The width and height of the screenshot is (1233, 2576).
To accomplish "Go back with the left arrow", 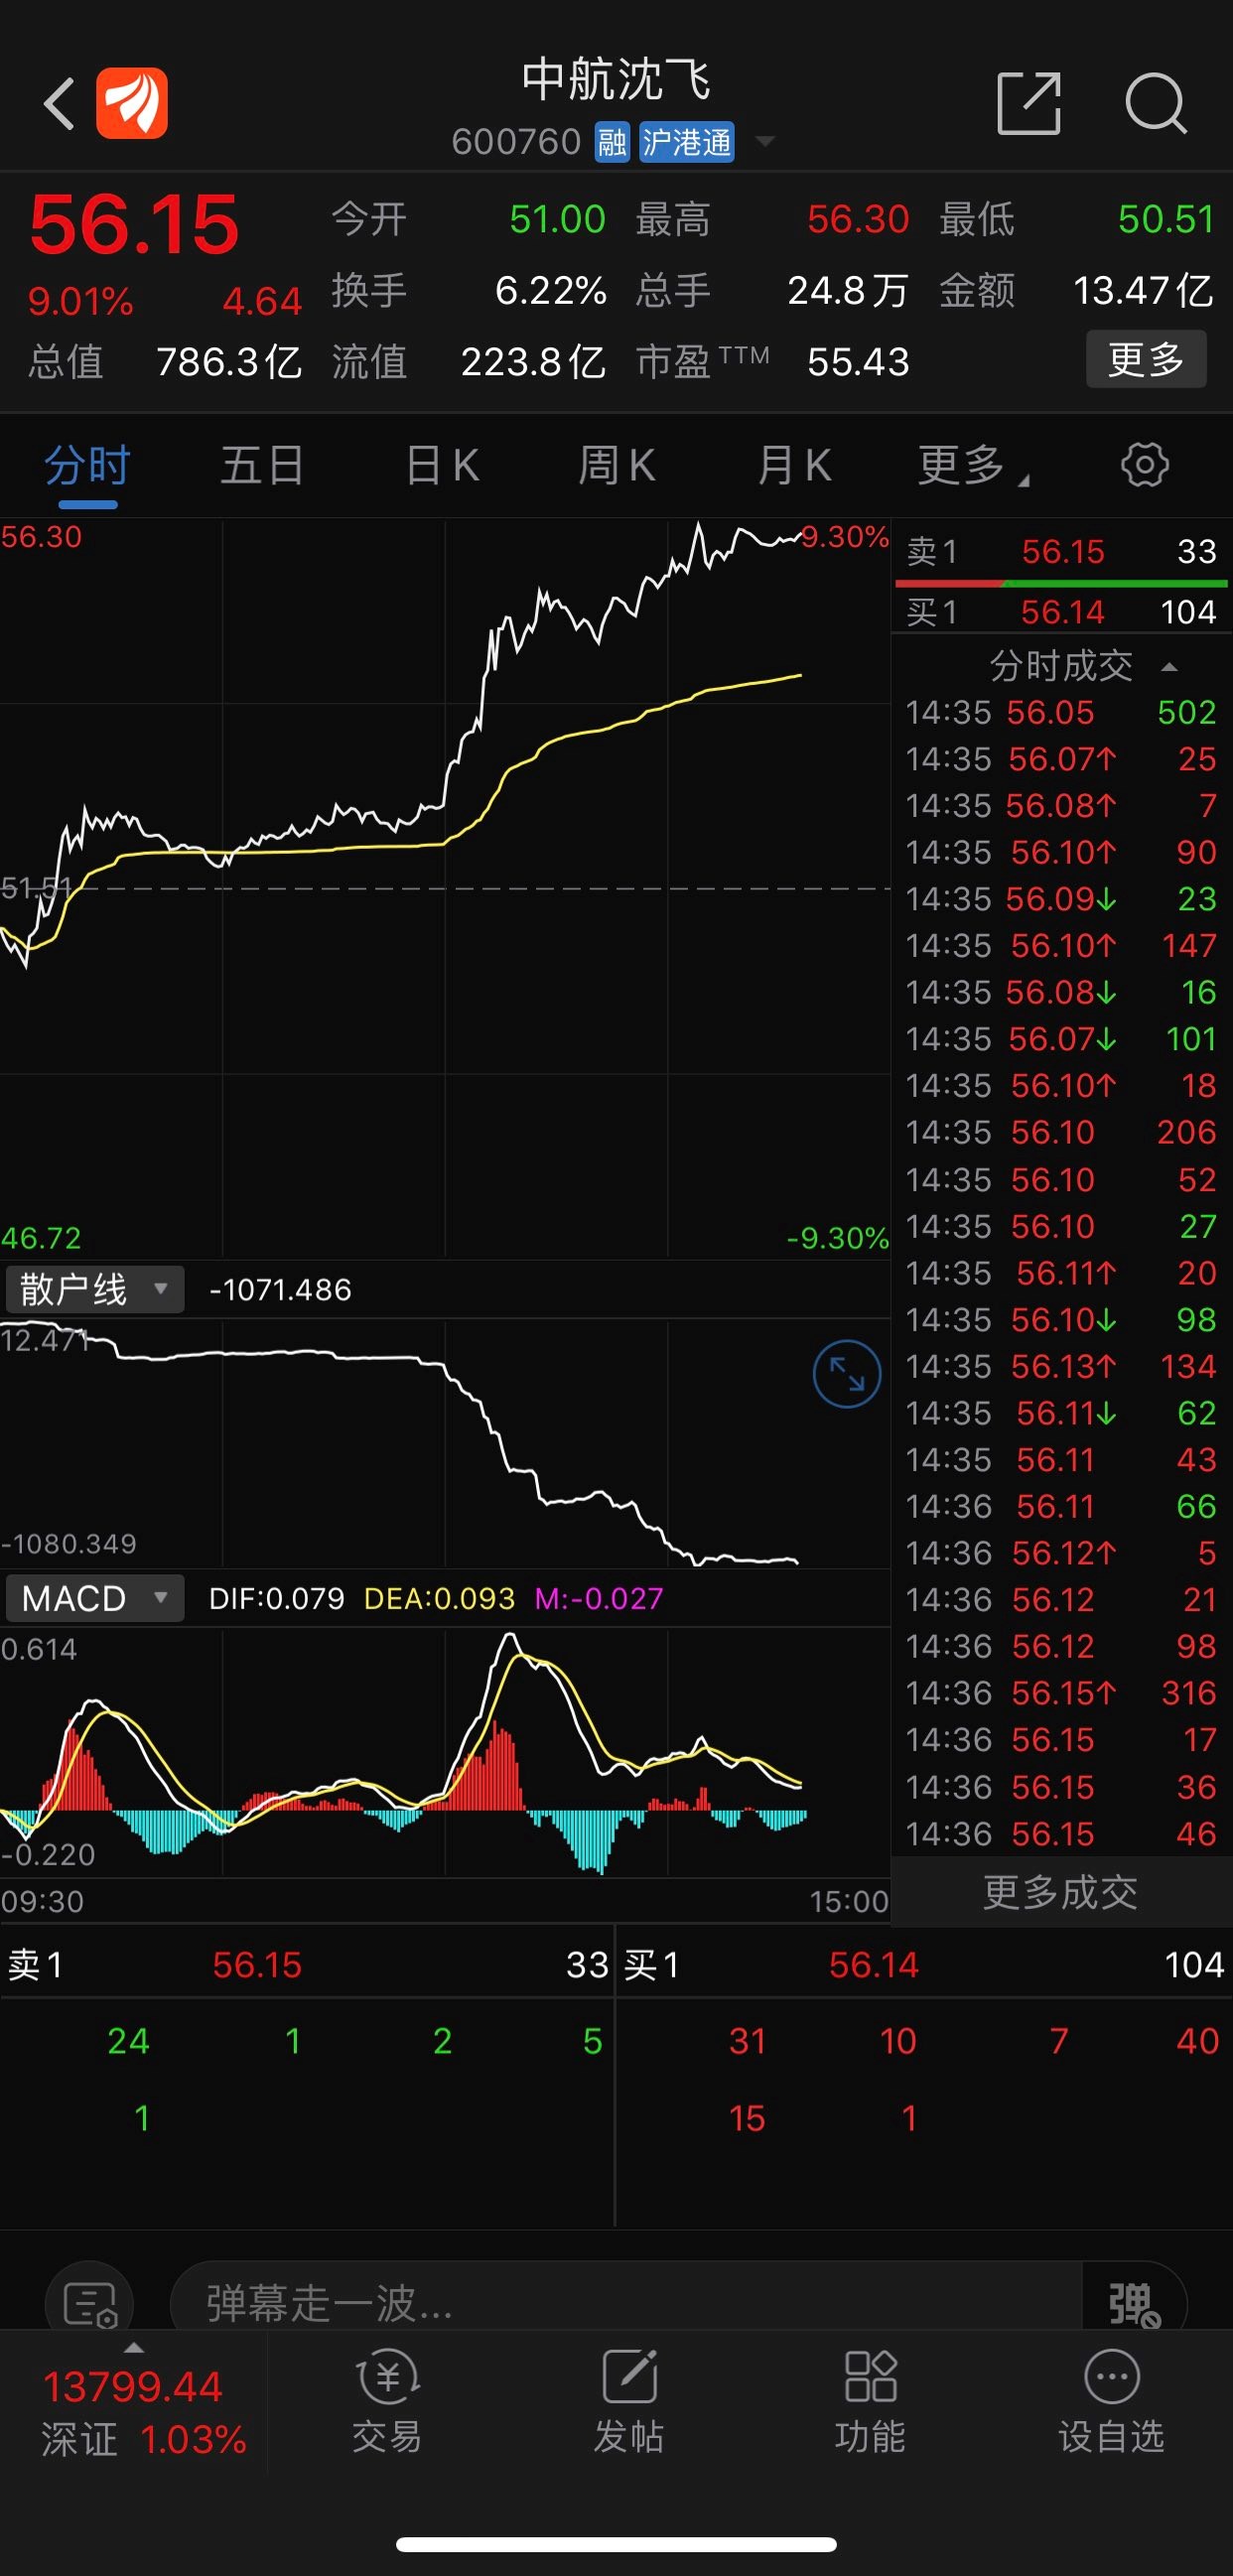I will point(60,103).
